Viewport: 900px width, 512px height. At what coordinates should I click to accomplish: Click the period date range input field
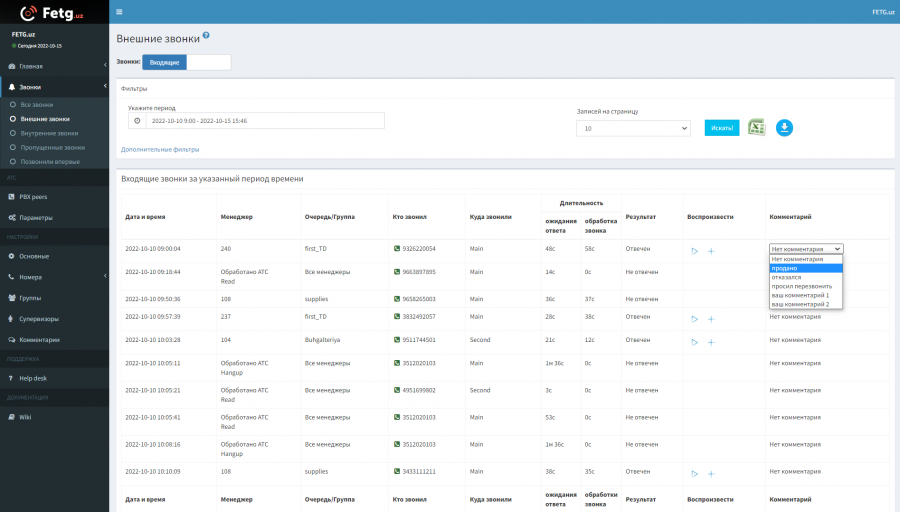point(264,121)
